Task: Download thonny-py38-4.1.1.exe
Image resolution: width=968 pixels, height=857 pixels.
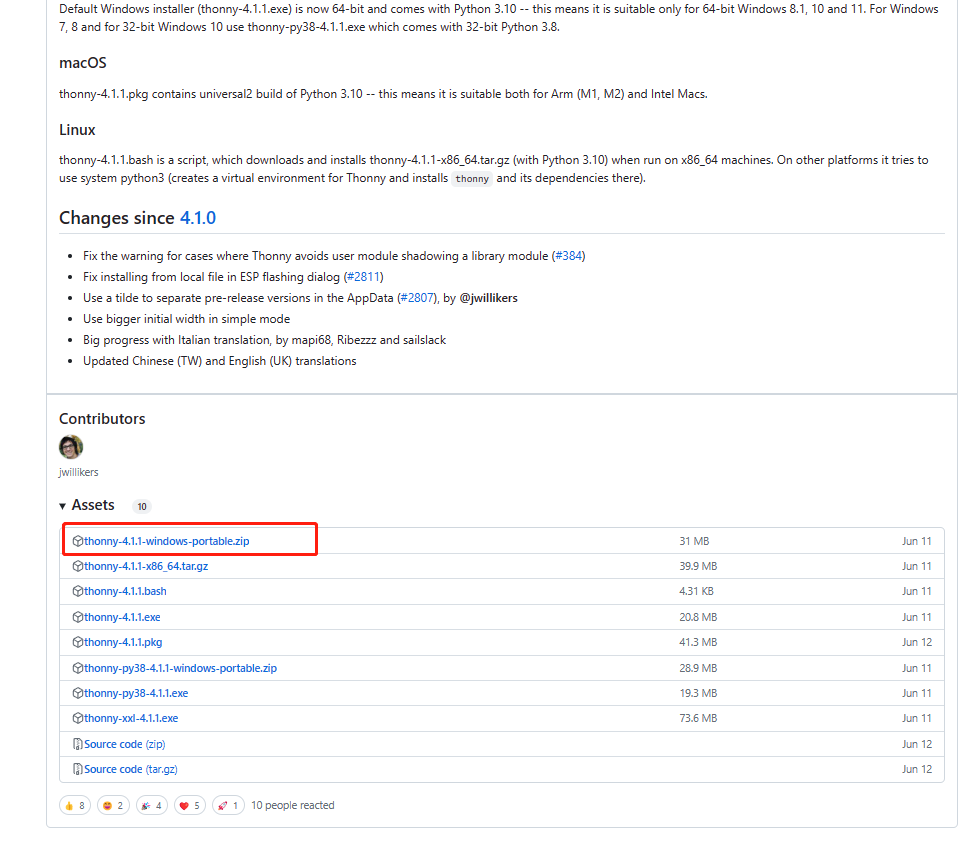Action: click(136, 693)
